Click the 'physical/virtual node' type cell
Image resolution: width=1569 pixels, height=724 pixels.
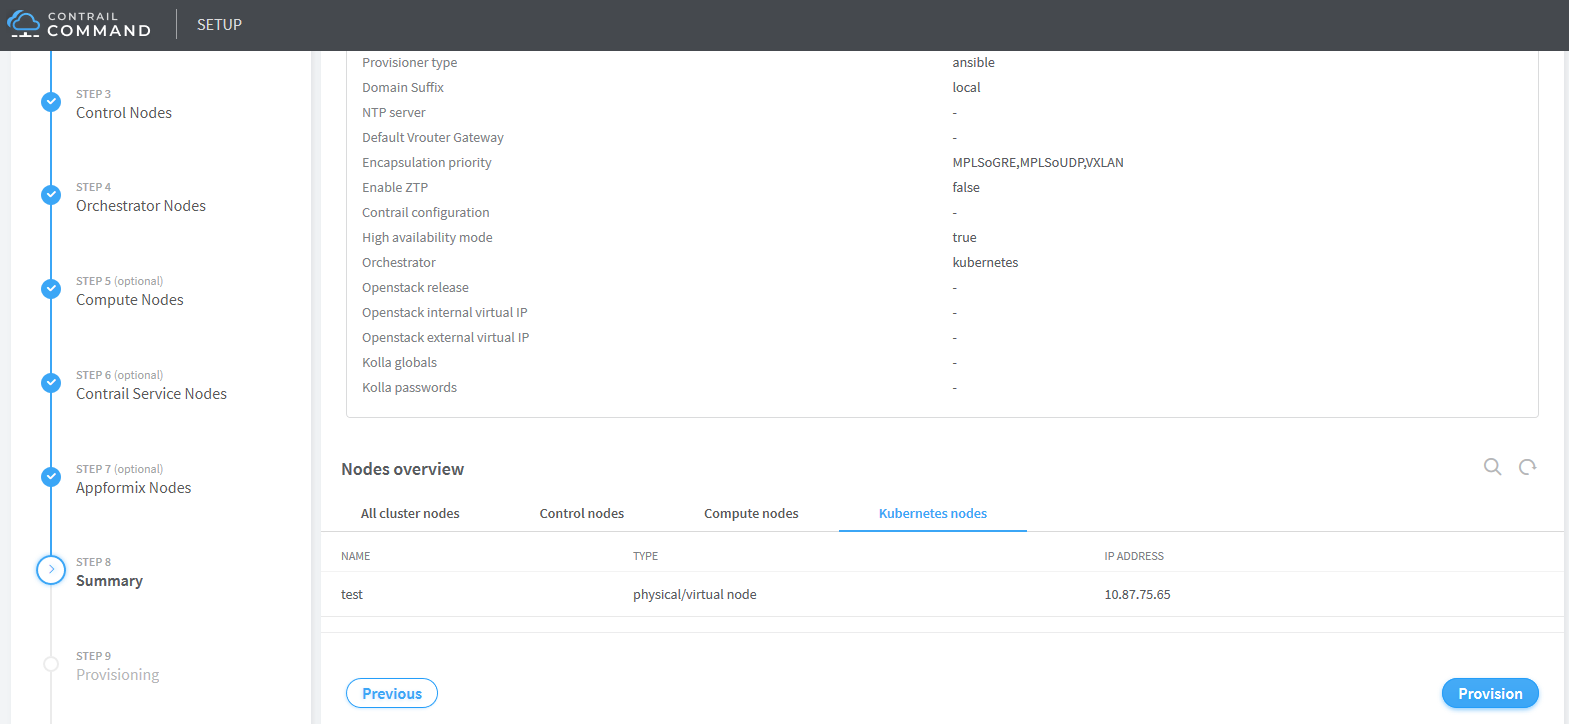[694, 594]
